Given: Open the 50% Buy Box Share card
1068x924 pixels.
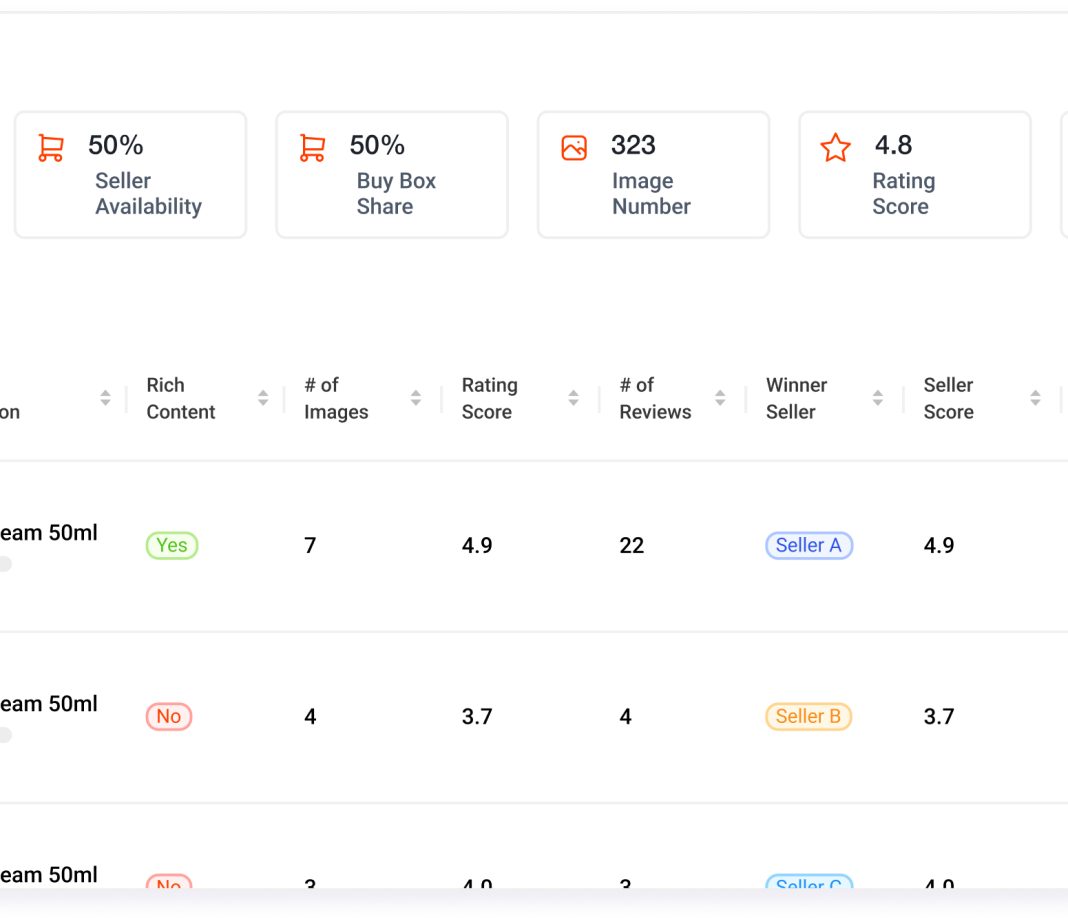Looking at the screenshot, I should pos(392,175).
